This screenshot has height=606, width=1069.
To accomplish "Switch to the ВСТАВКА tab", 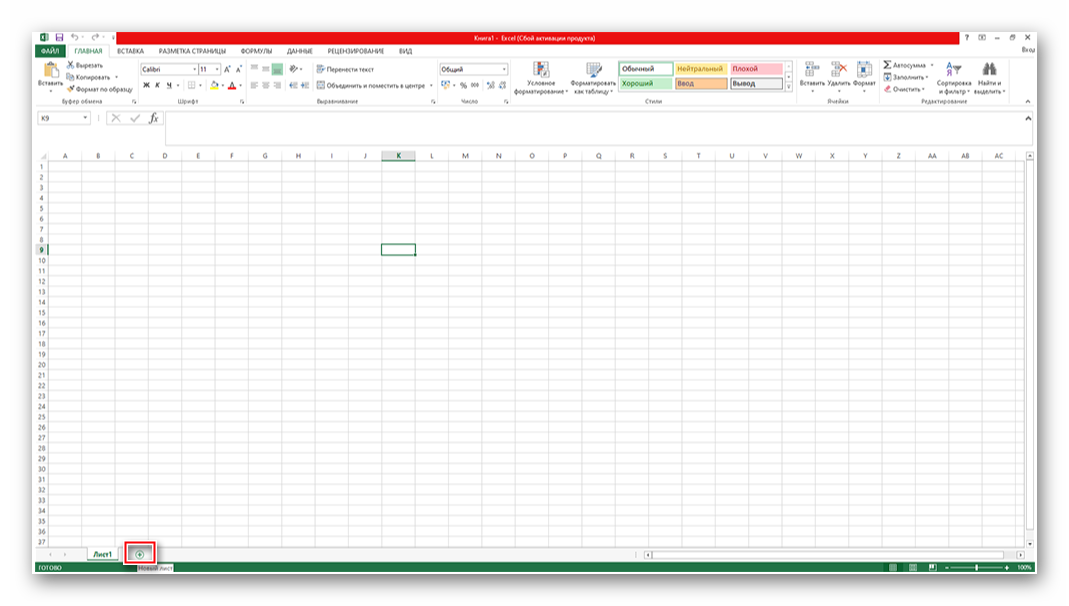I will (x=130, y=51).
